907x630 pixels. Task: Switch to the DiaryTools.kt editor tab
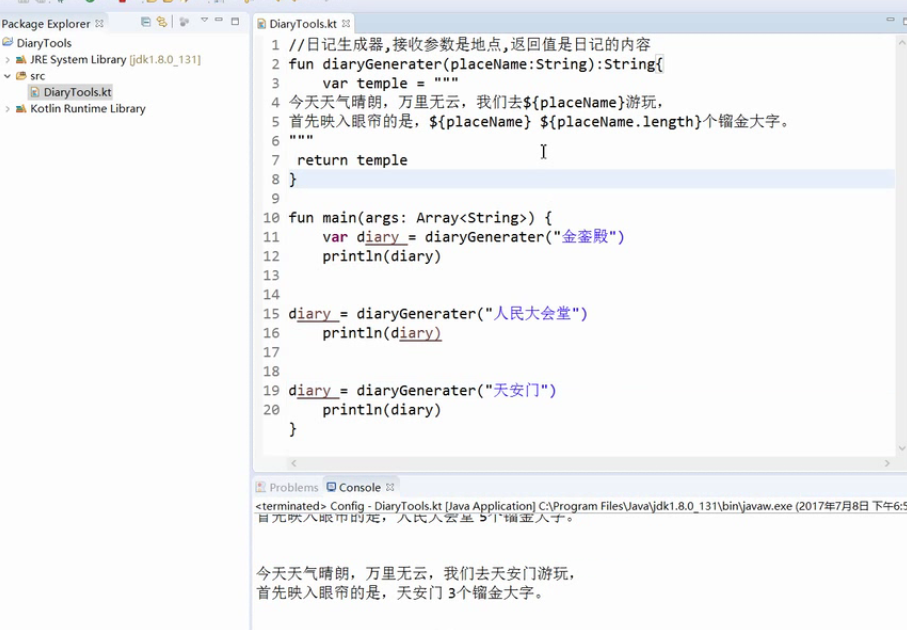tap(303, 24)
